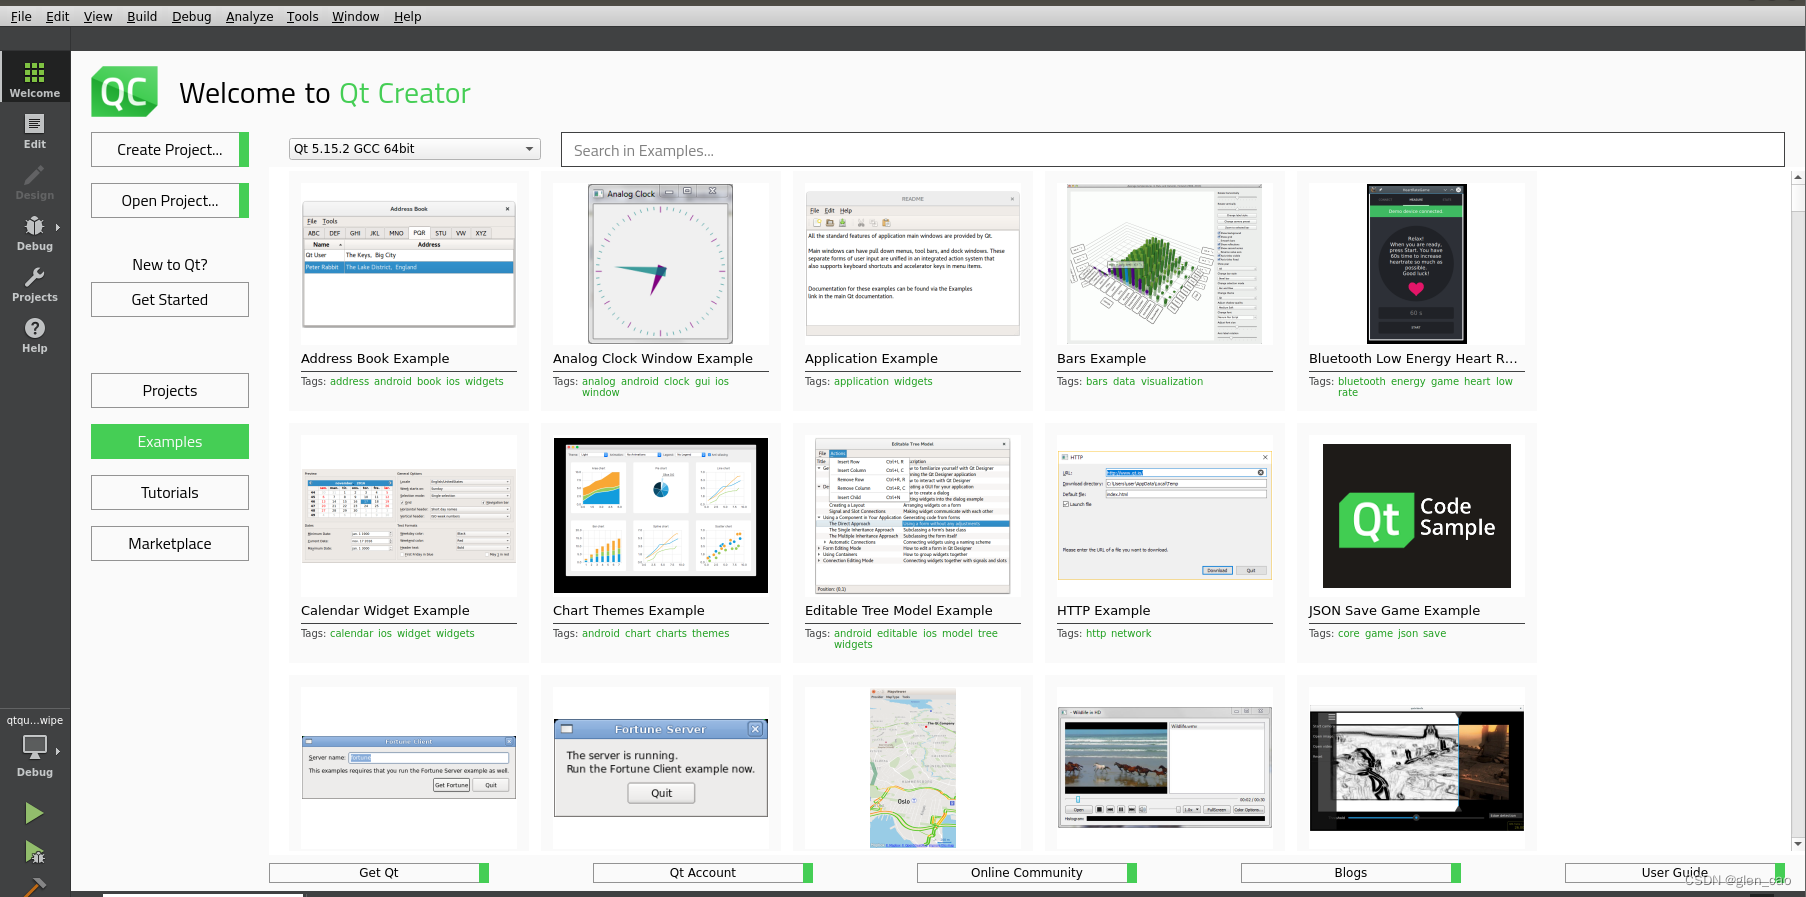Image resolution: width=1806 pixels, height=897 pixels.
Task: Start debugging with run-debug icon
Action: tap(35, 852)
